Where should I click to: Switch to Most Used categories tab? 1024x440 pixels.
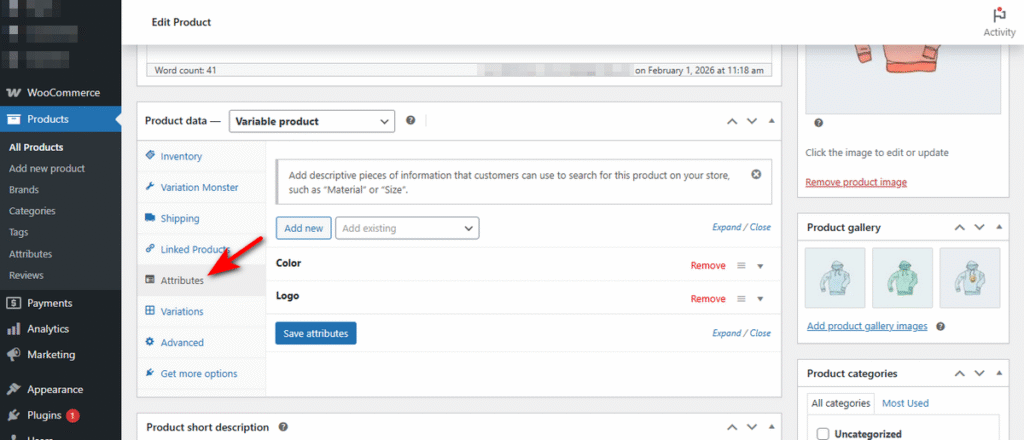pyautogui.click(x=905, y=403)
